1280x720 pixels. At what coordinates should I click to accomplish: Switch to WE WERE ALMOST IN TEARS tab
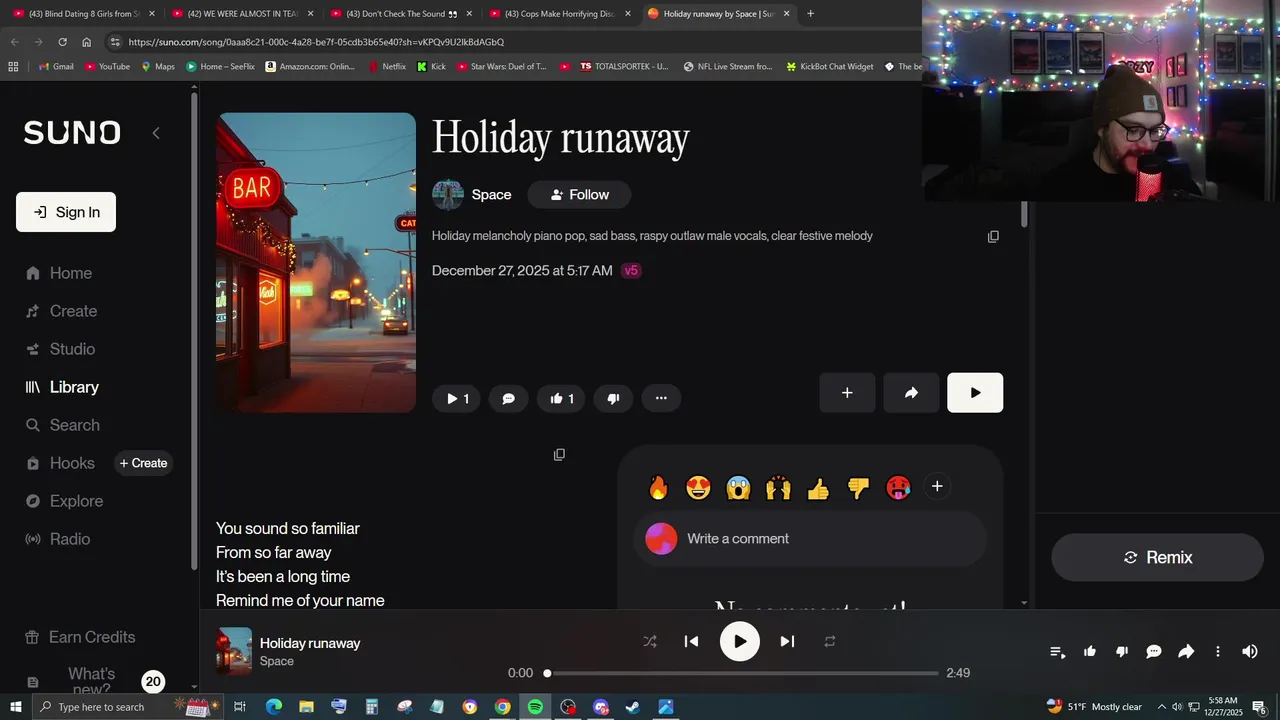[x=241, y=14]
